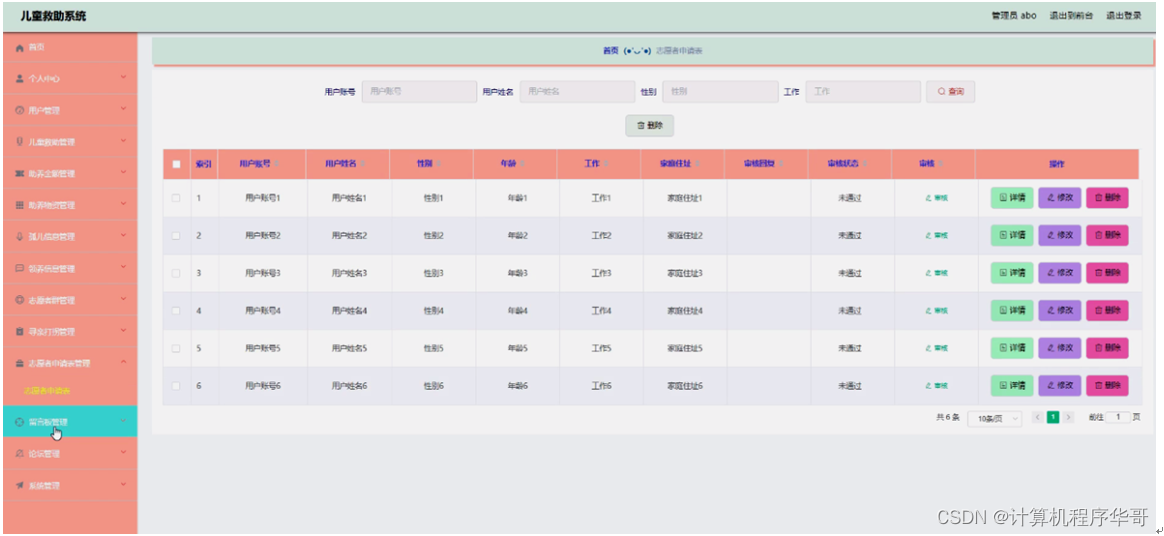Check the checkbox for row 3
The width and height of the screenshot is (1164, 536).
[x=176, y=273]
